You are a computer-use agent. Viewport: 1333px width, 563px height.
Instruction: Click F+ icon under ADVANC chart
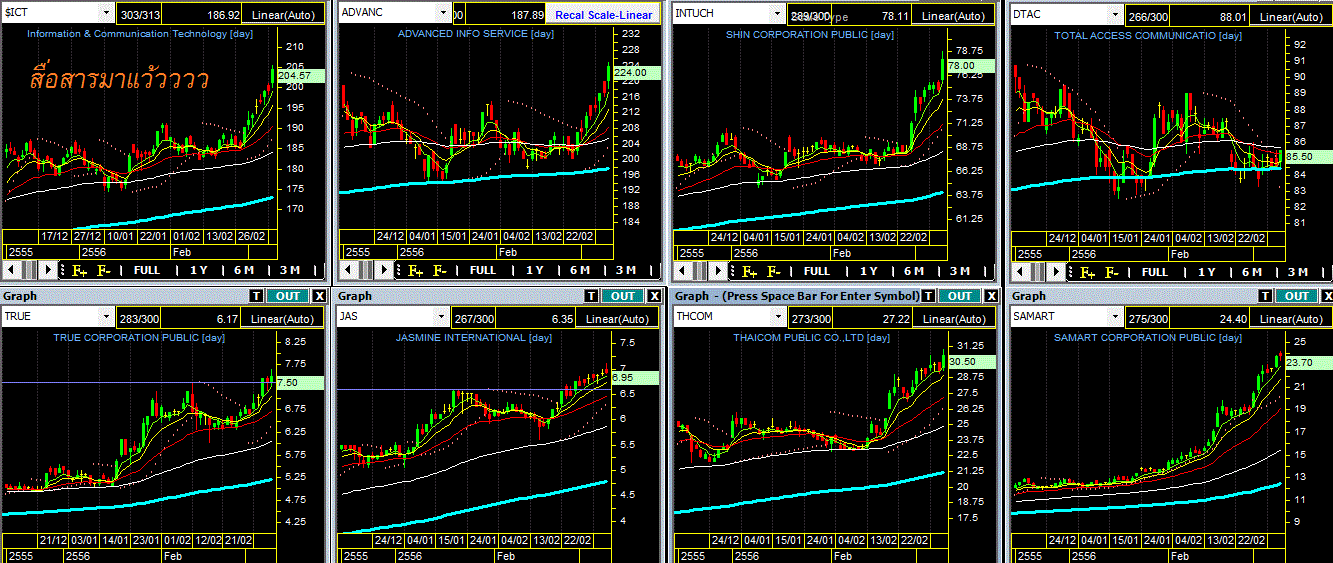click(x=414, y=270)
